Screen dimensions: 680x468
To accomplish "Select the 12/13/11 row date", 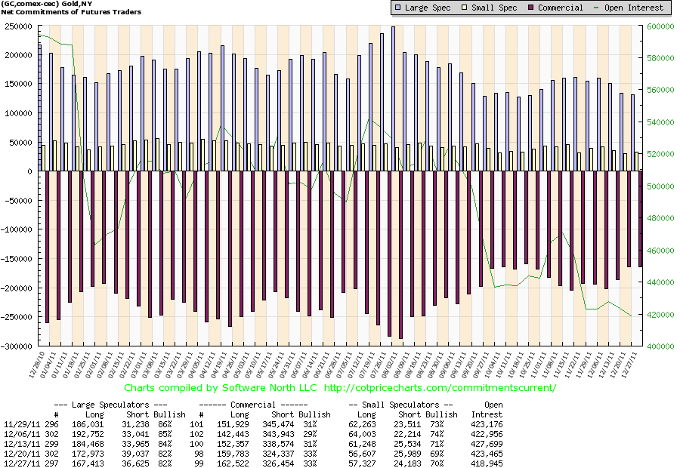I will 23,444.
